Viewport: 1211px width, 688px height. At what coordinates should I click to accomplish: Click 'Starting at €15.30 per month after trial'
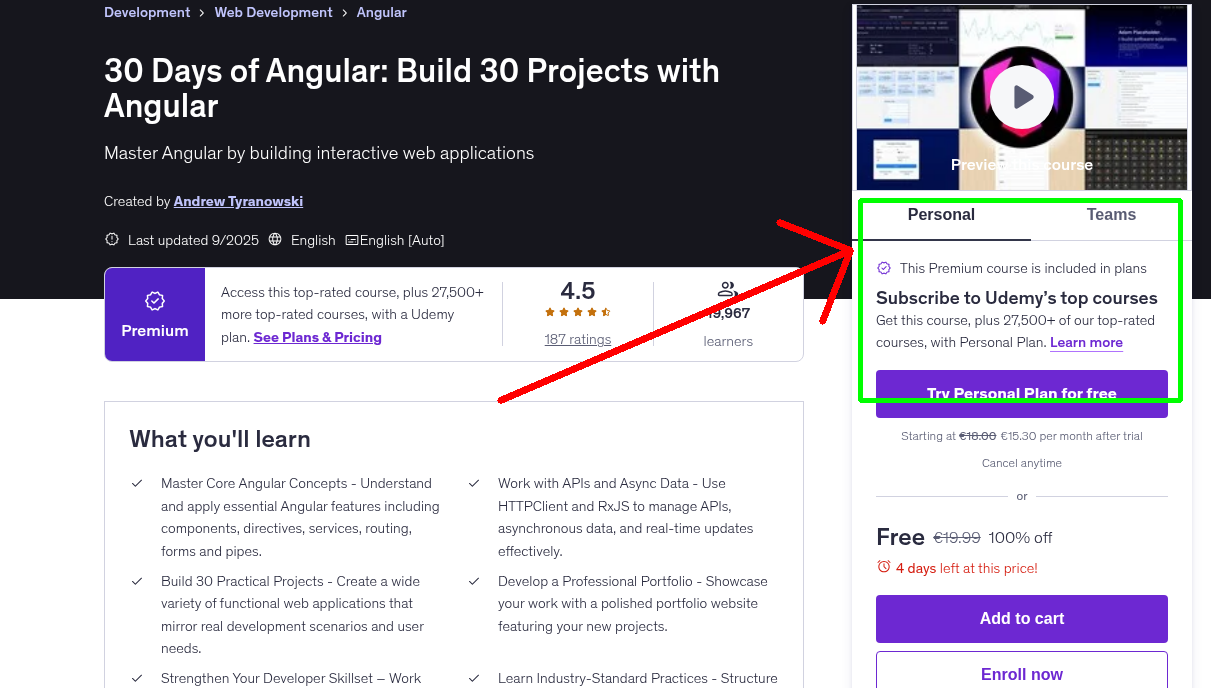1022,436
